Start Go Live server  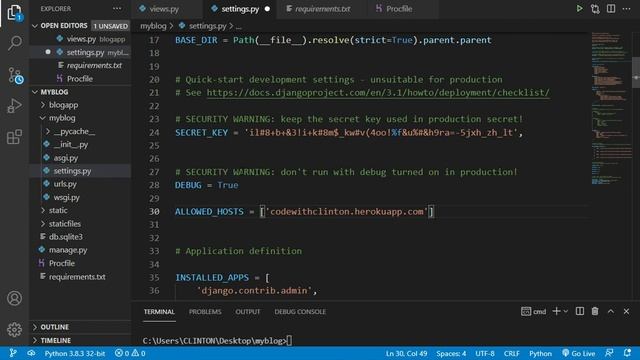pyautogui.click(x=578, y=353)
